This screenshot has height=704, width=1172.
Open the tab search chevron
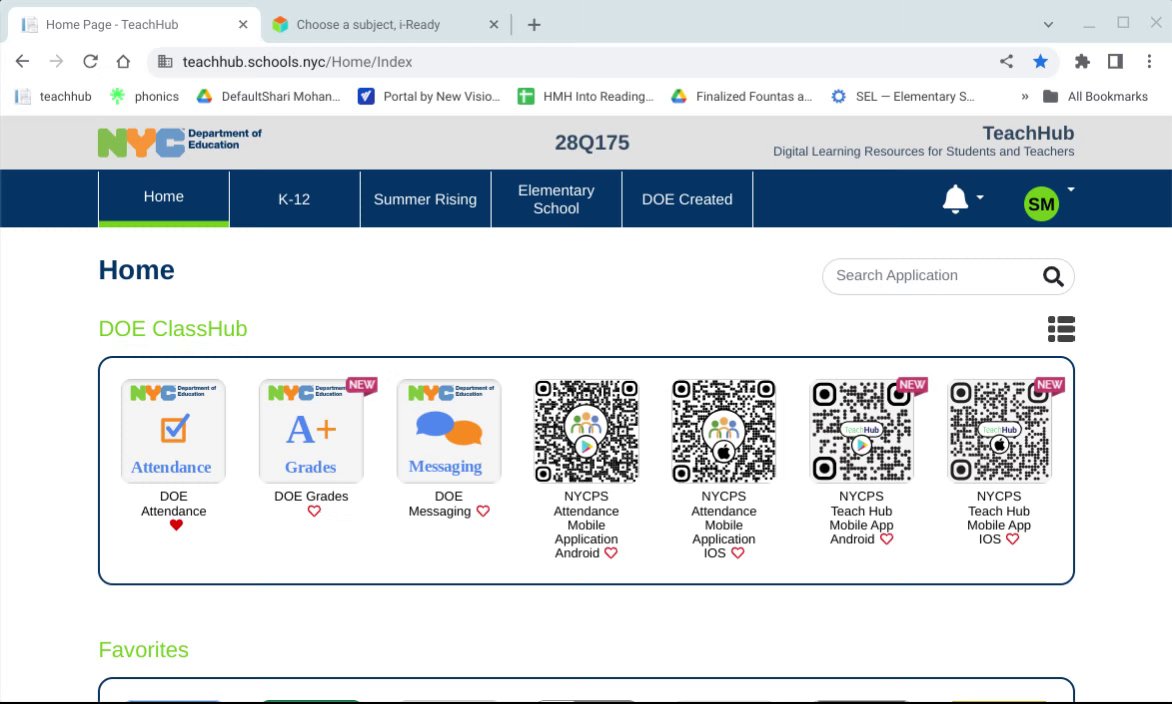click(1048, 25)
